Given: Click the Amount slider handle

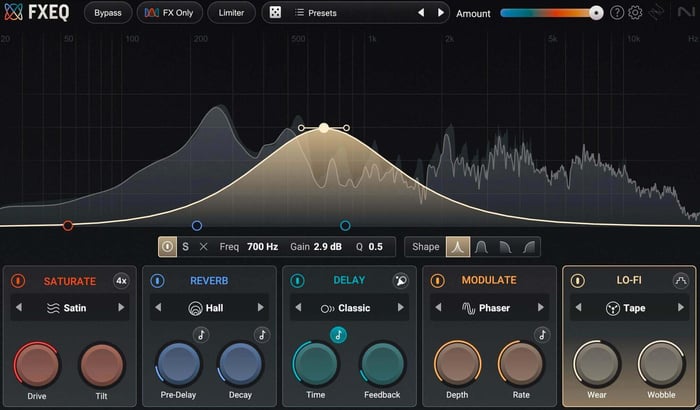Looking at the screenshot, I should point(596,13).
